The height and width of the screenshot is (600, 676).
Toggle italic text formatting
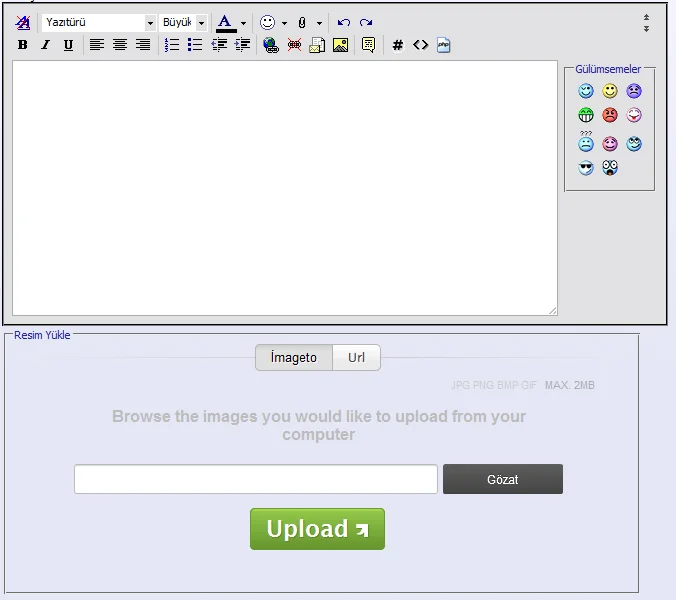point(45,45)
